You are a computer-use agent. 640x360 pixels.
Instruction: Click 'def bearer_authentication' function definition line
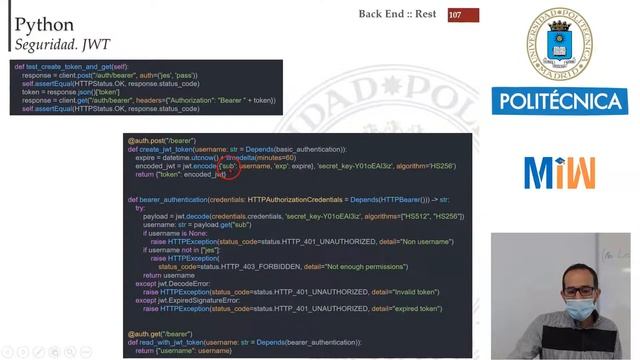[288, 200]
